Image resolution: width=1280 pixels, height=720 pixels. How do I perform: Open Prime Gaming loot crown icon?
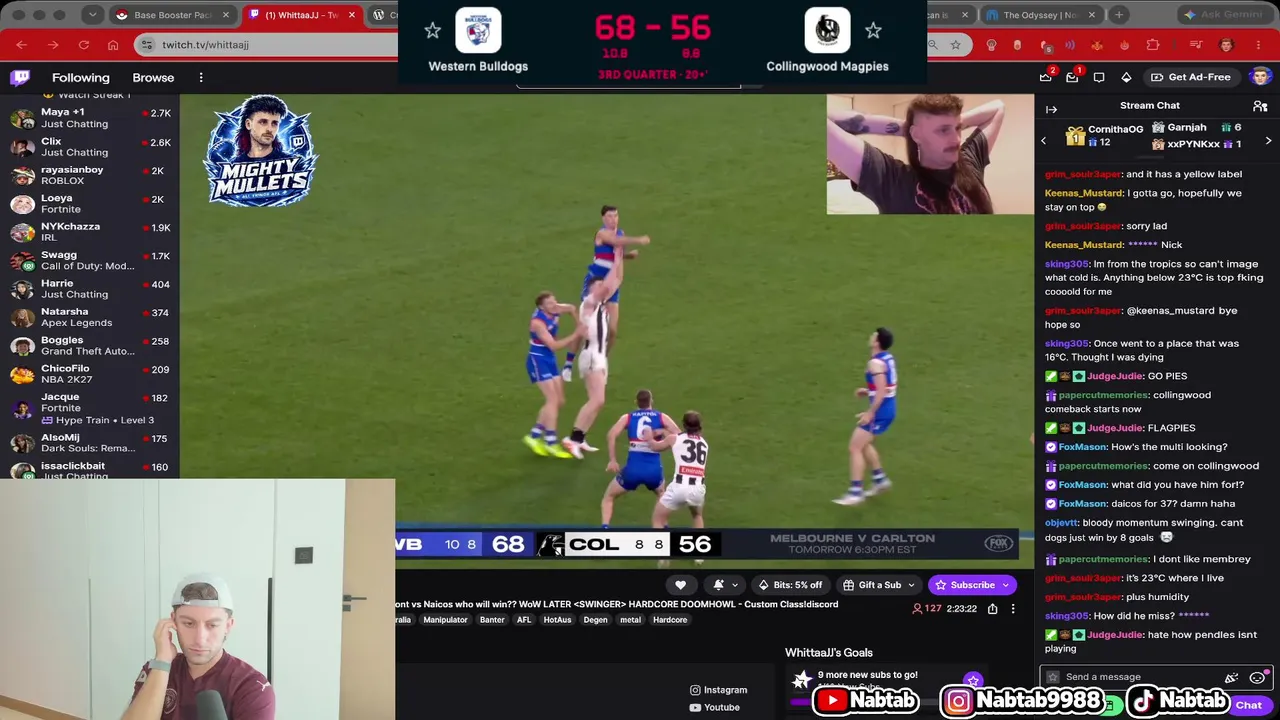tap(1046, 78)
